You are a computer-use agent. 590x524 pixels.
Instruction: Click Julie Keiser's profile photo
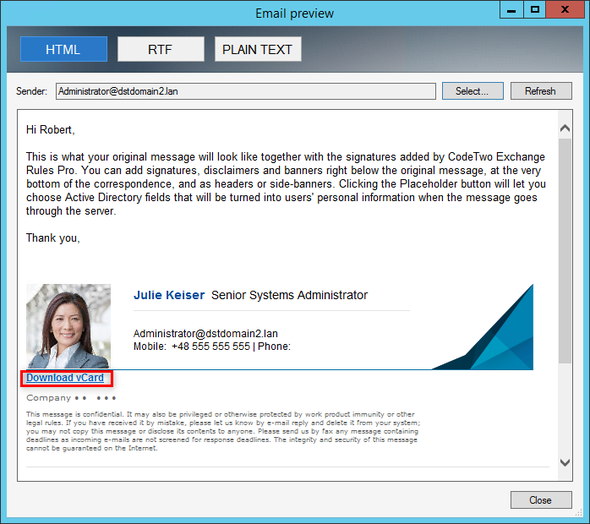coord(68,326)
